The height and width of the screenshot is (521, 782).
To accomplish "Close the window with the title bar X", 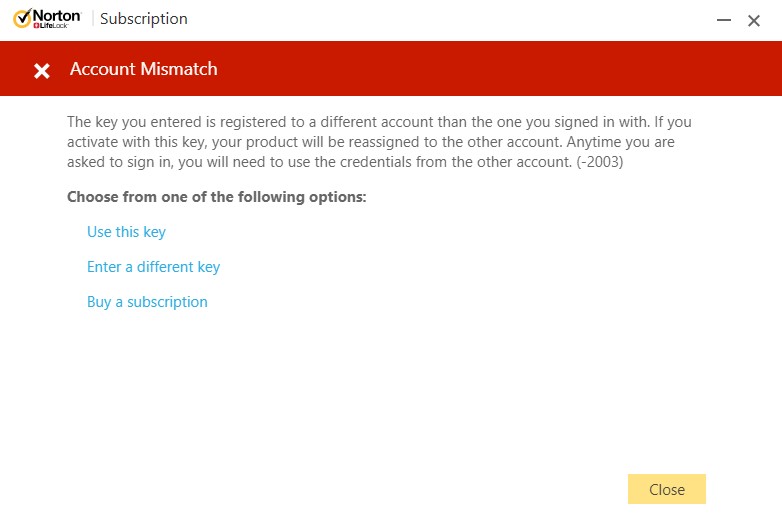I will click(x=754, y=20).
